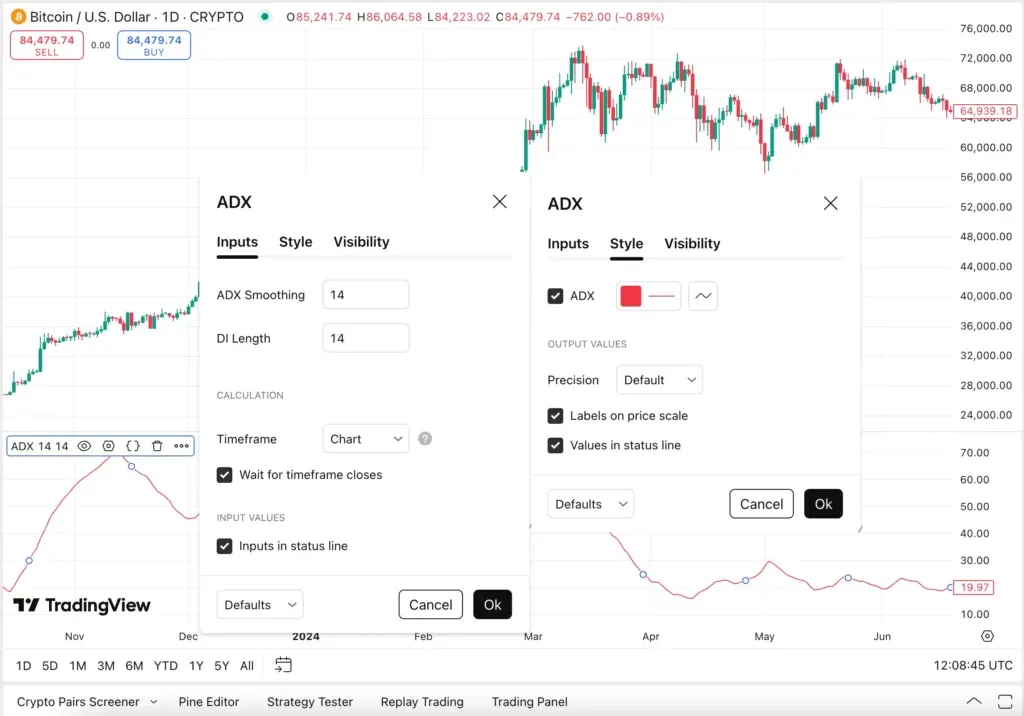
Task: Click the red SELL price button
Action: [47, 45]
